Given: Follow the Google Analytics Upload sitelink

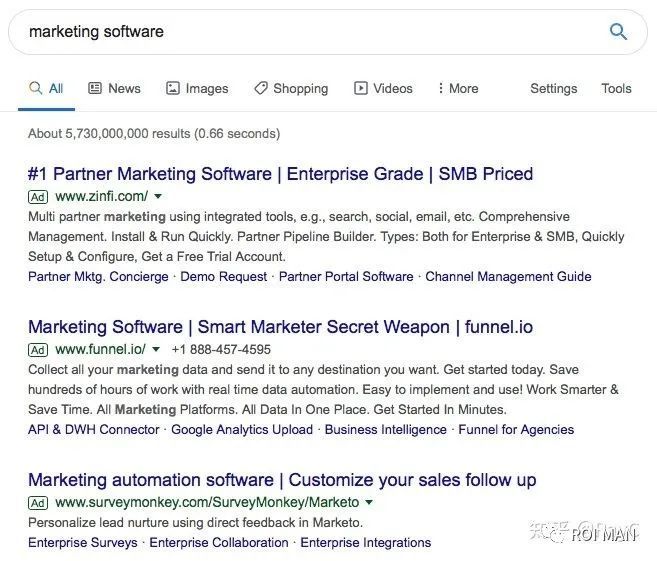Looking at the screenshot, I should click(242, 429).
